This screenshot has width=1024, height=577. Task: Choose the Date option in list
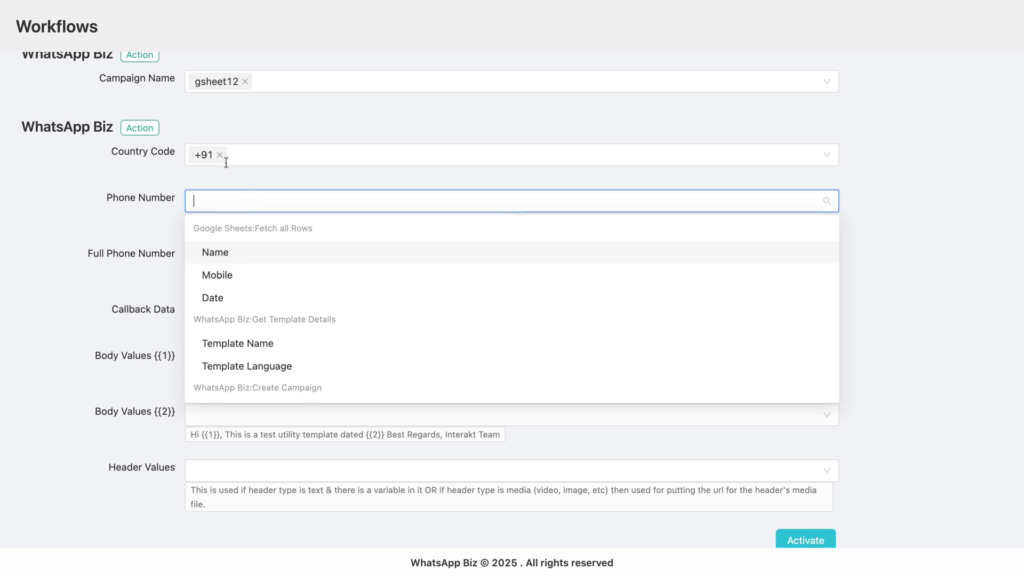click(x=512, y=298)
